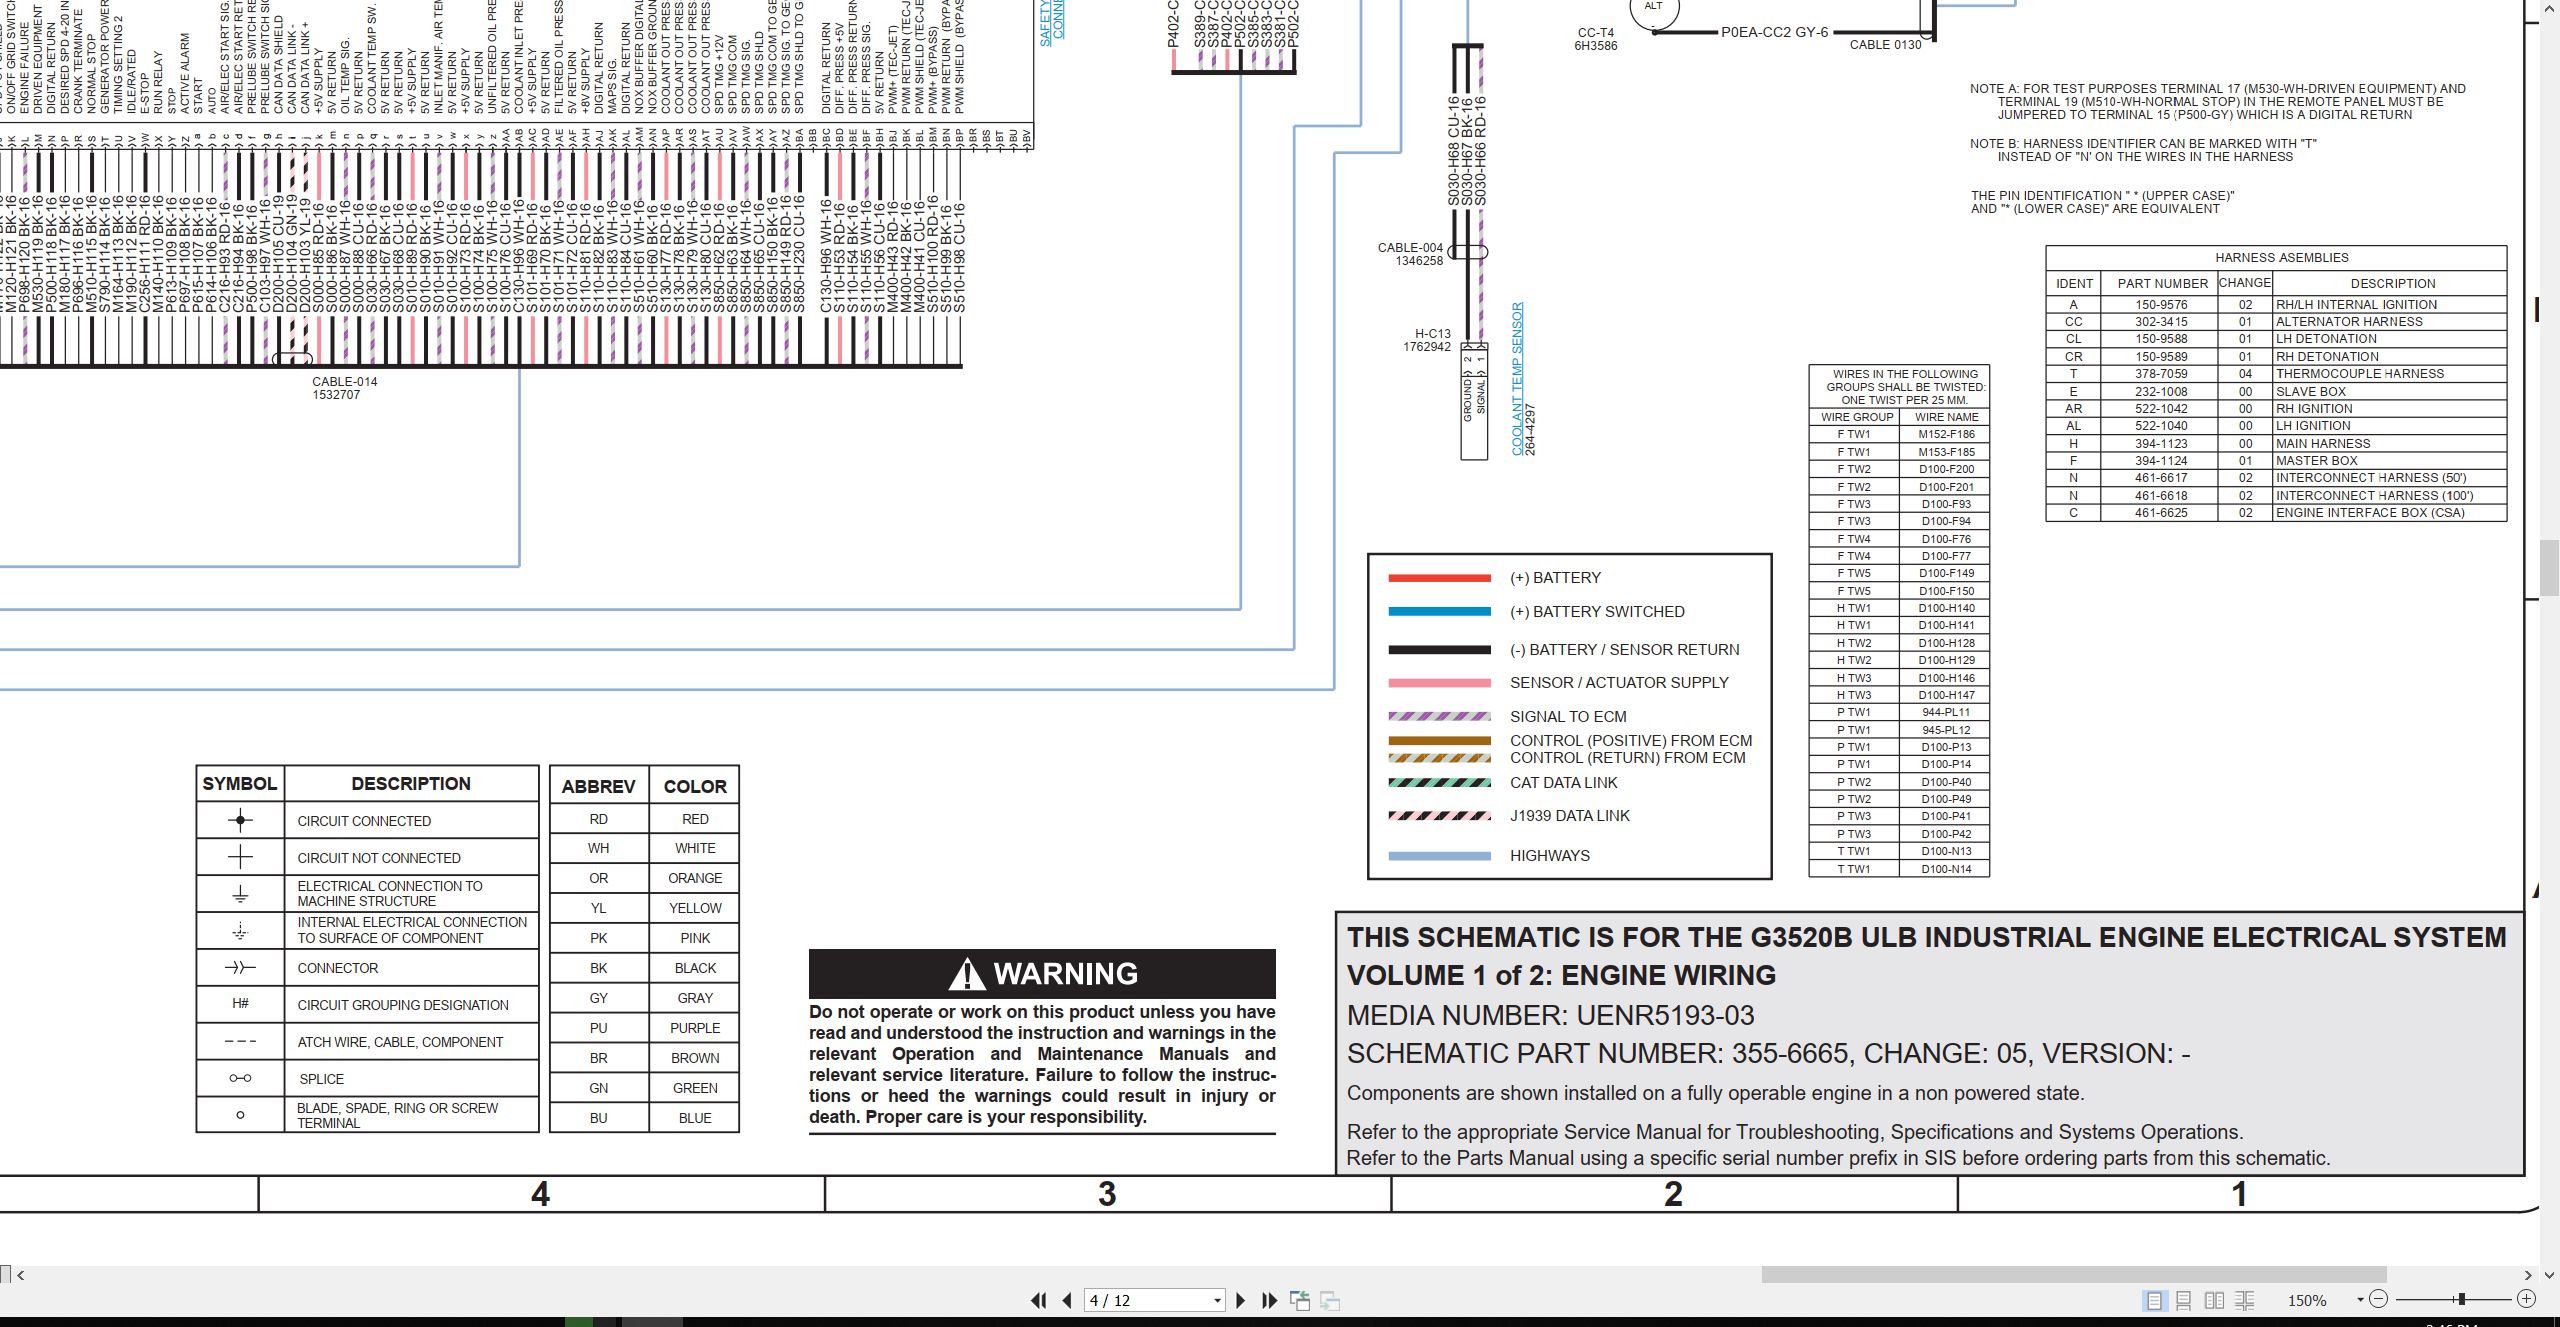Open the page number dropdown

[x=1217, y=1301]
